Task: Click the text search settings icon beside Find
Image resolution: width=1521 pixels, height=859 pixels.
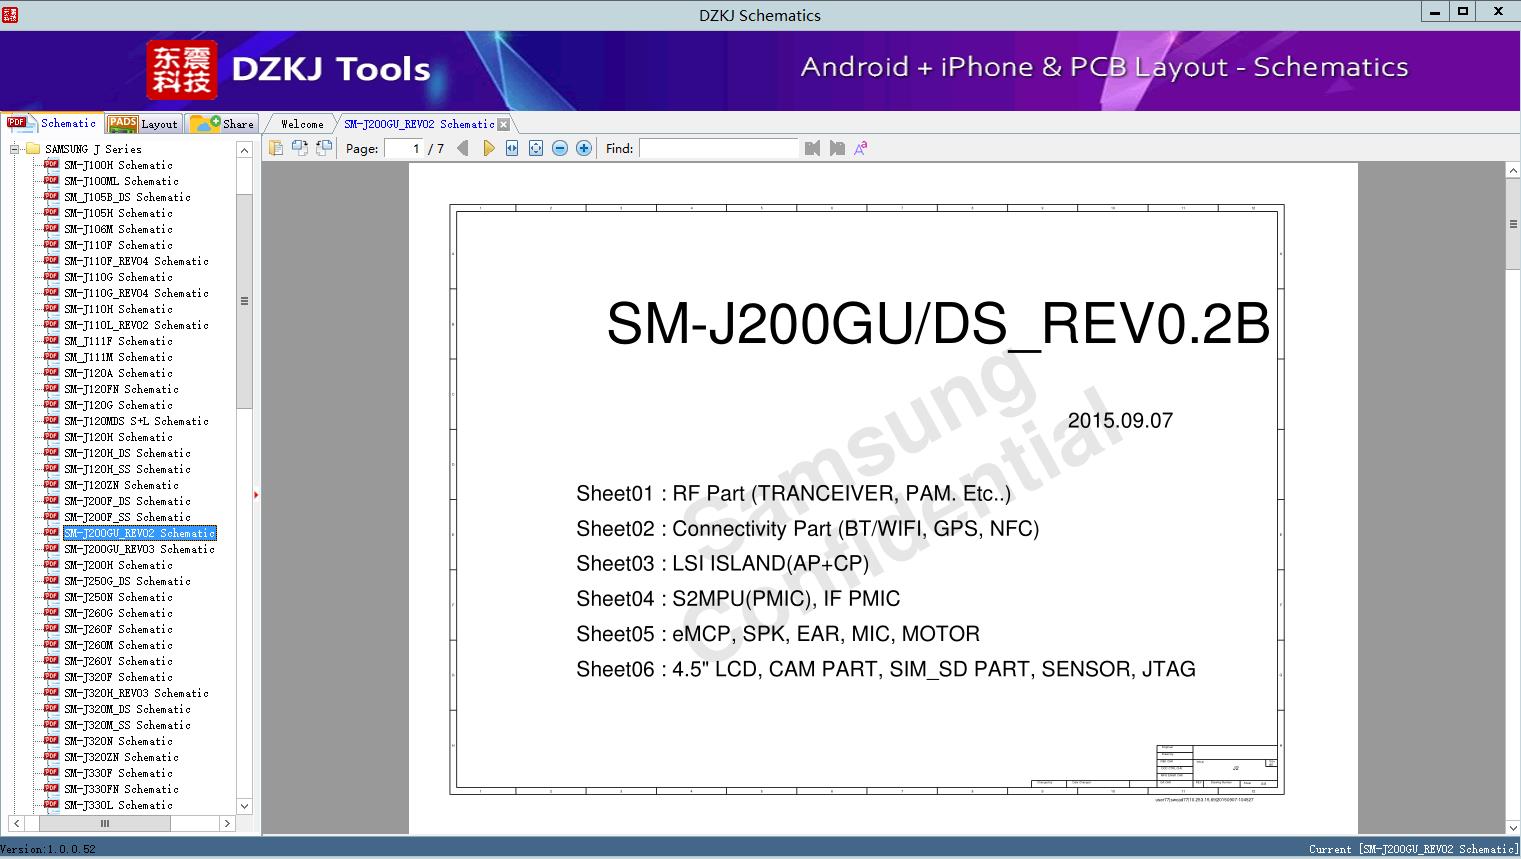Action: coord(859,147)
